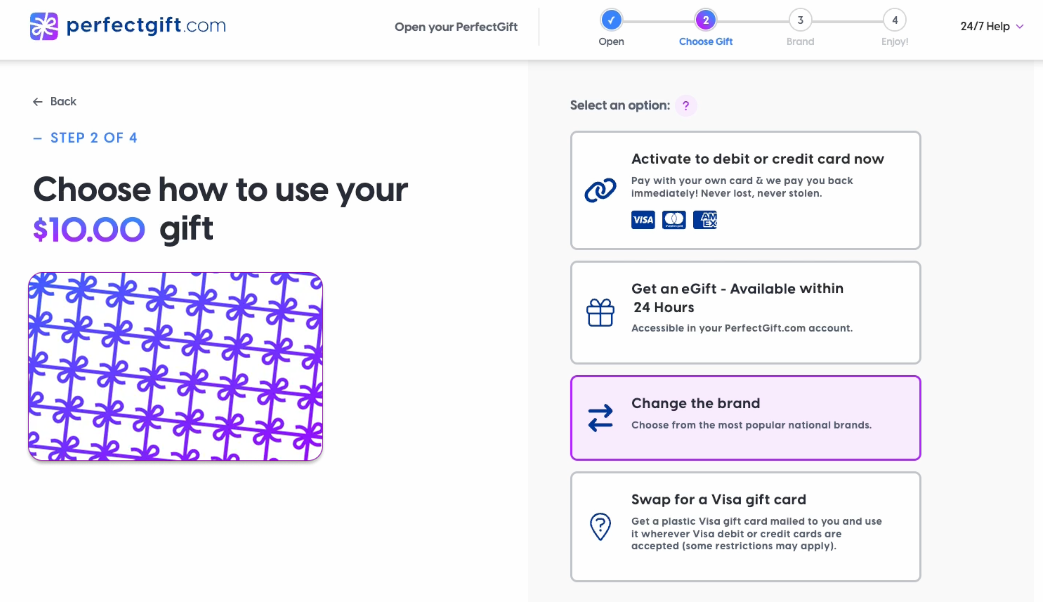Click the purple gift card image
This screenshot has height=602, width=1043.
click(176, 367)
